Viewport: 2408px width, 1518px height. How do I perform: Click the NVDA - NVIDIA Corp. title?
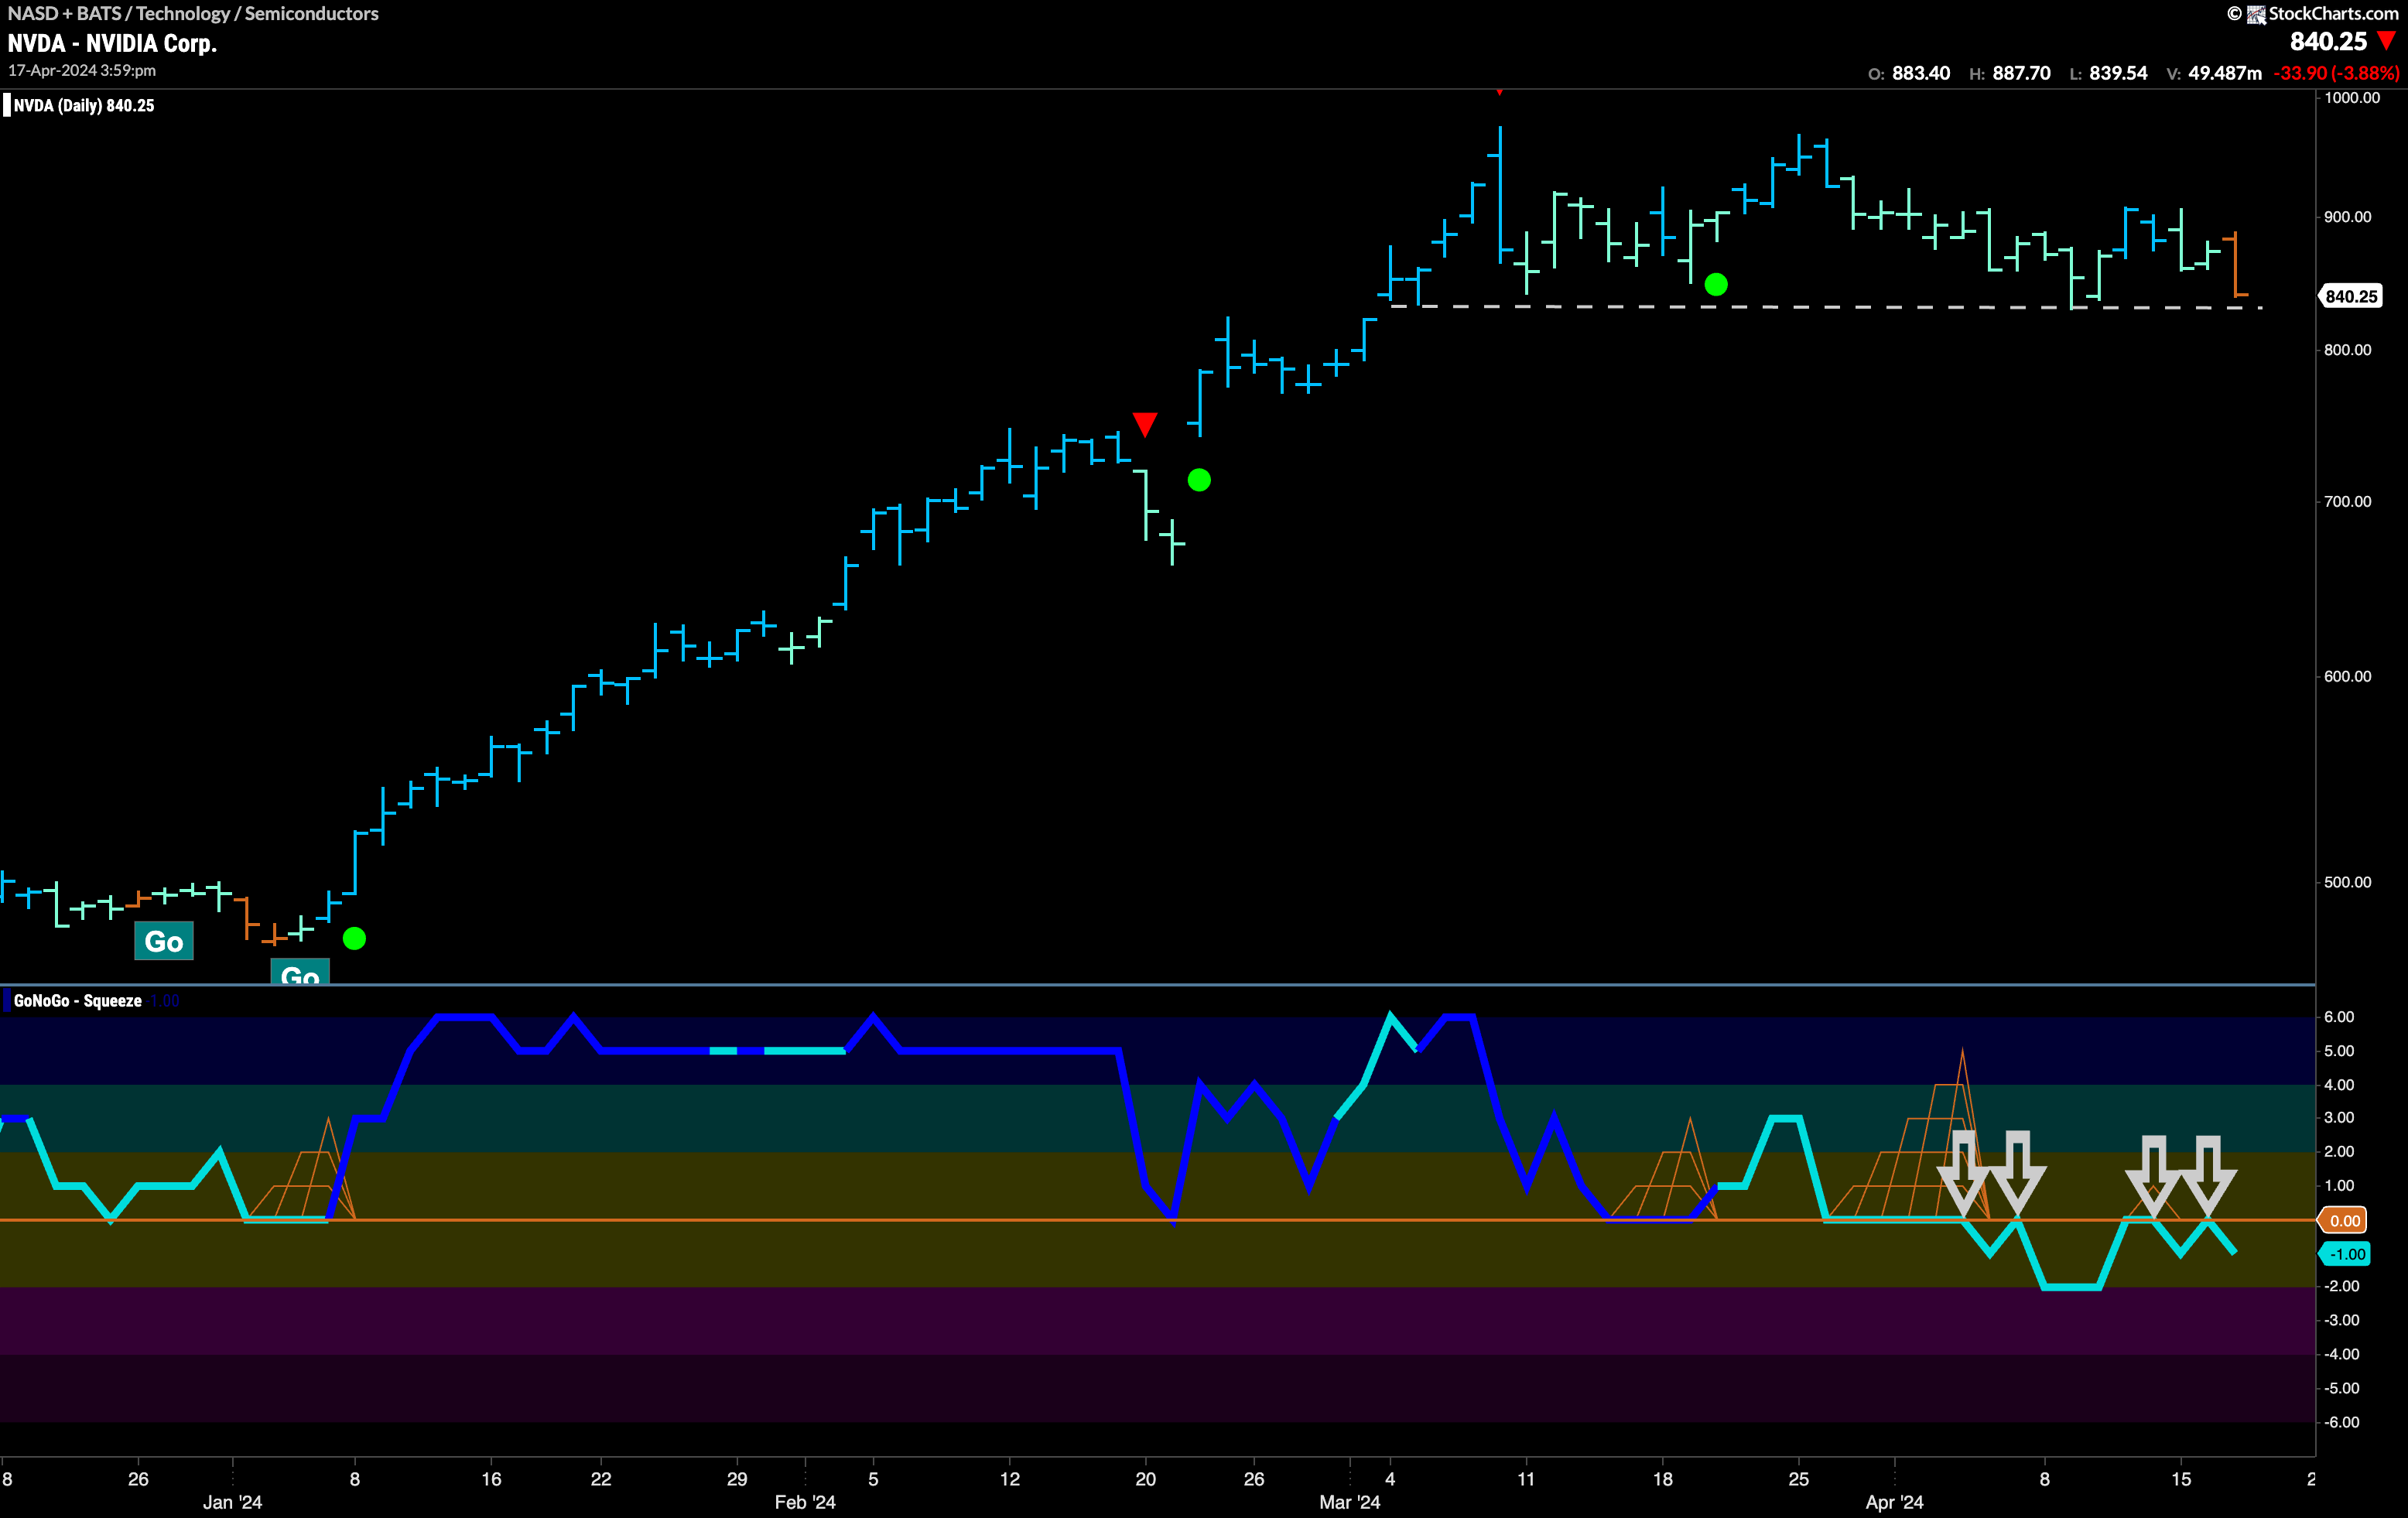pos(112,43)
